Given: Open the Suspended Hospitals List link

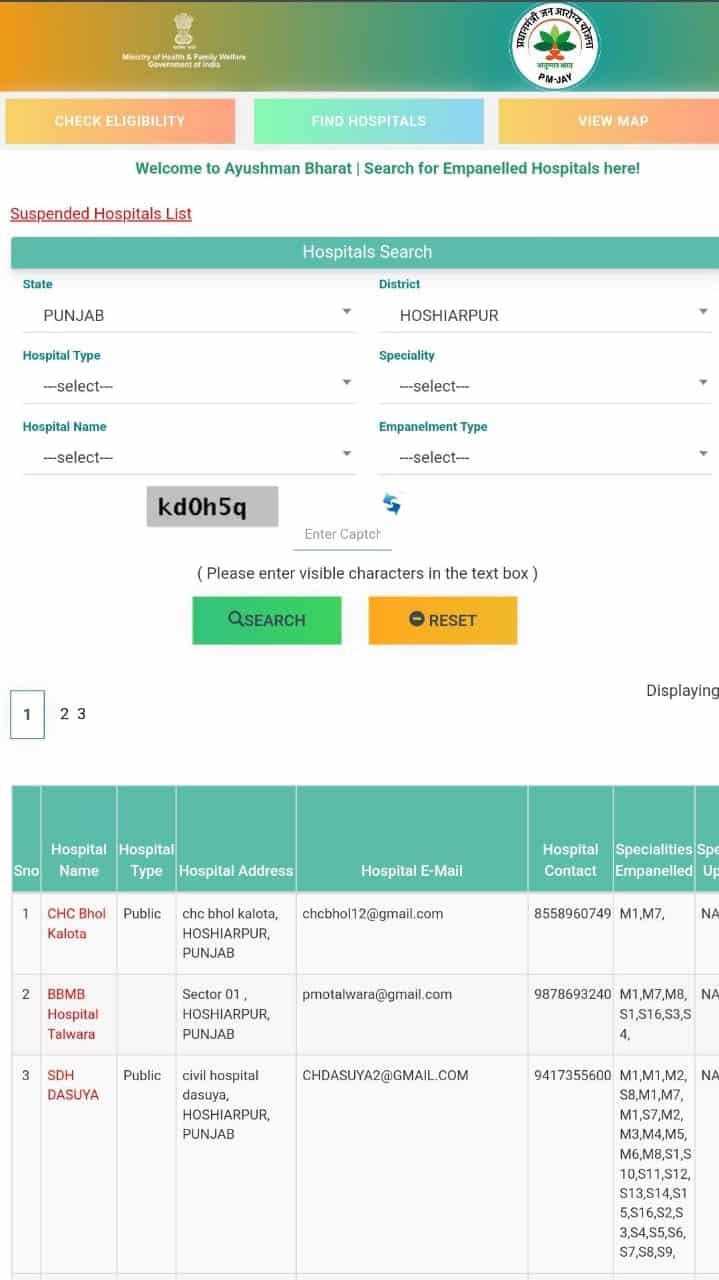Looking at the screenshot, I should coord(101,214).
